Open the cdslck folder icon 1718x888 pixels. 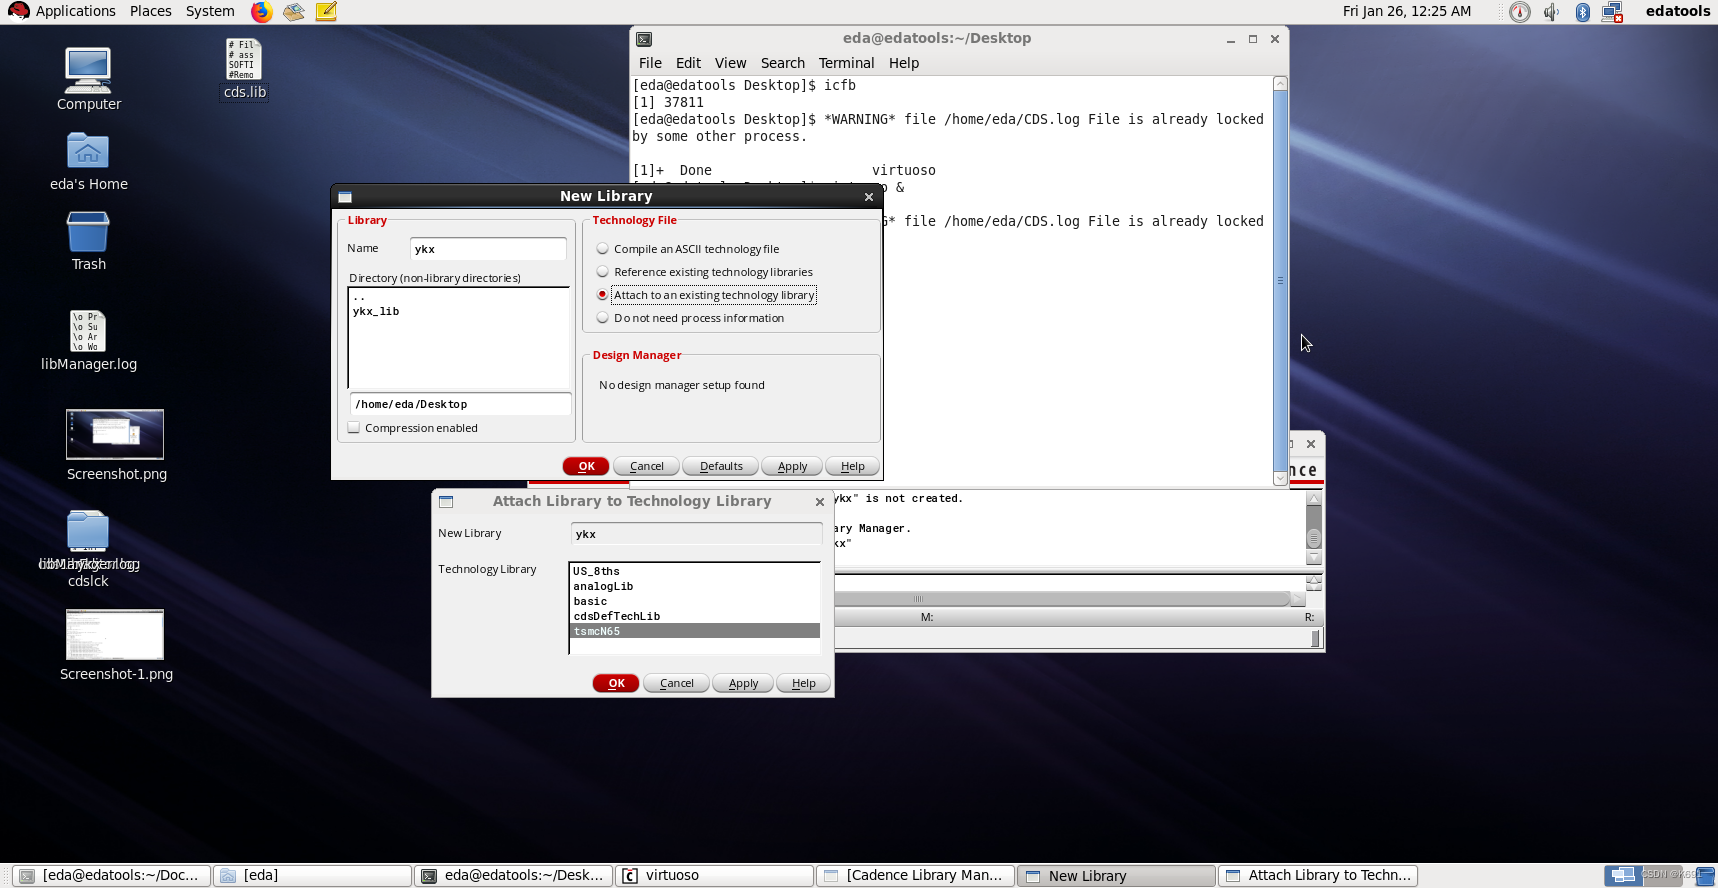88,531
